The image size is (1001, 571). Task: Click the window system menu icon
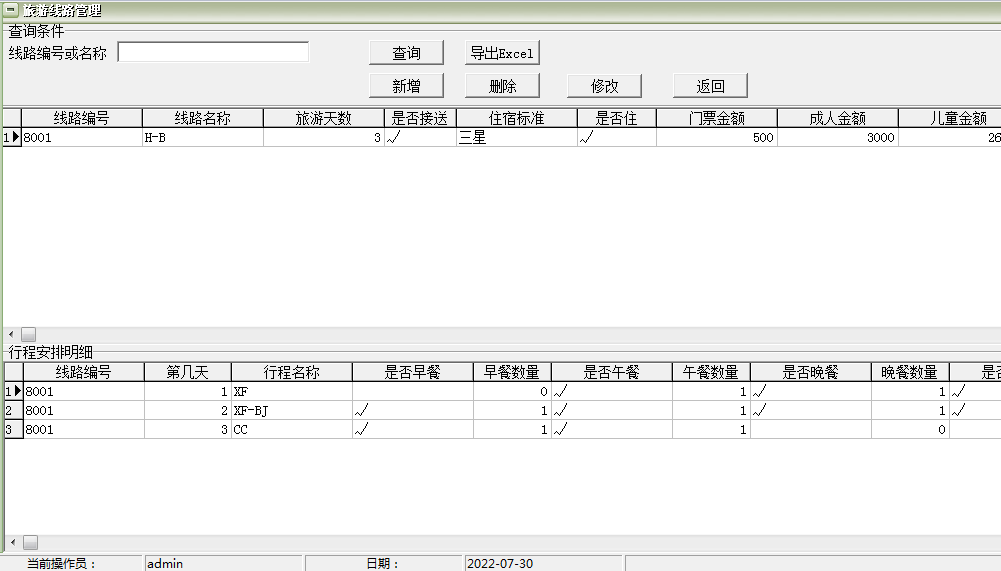point(11,10)
